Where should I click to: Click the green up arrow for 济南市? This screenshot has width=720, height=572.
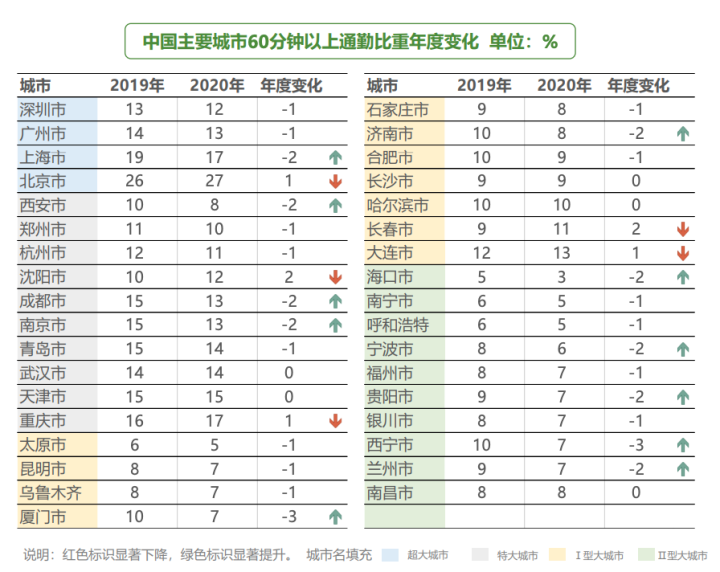coord(683,133)
